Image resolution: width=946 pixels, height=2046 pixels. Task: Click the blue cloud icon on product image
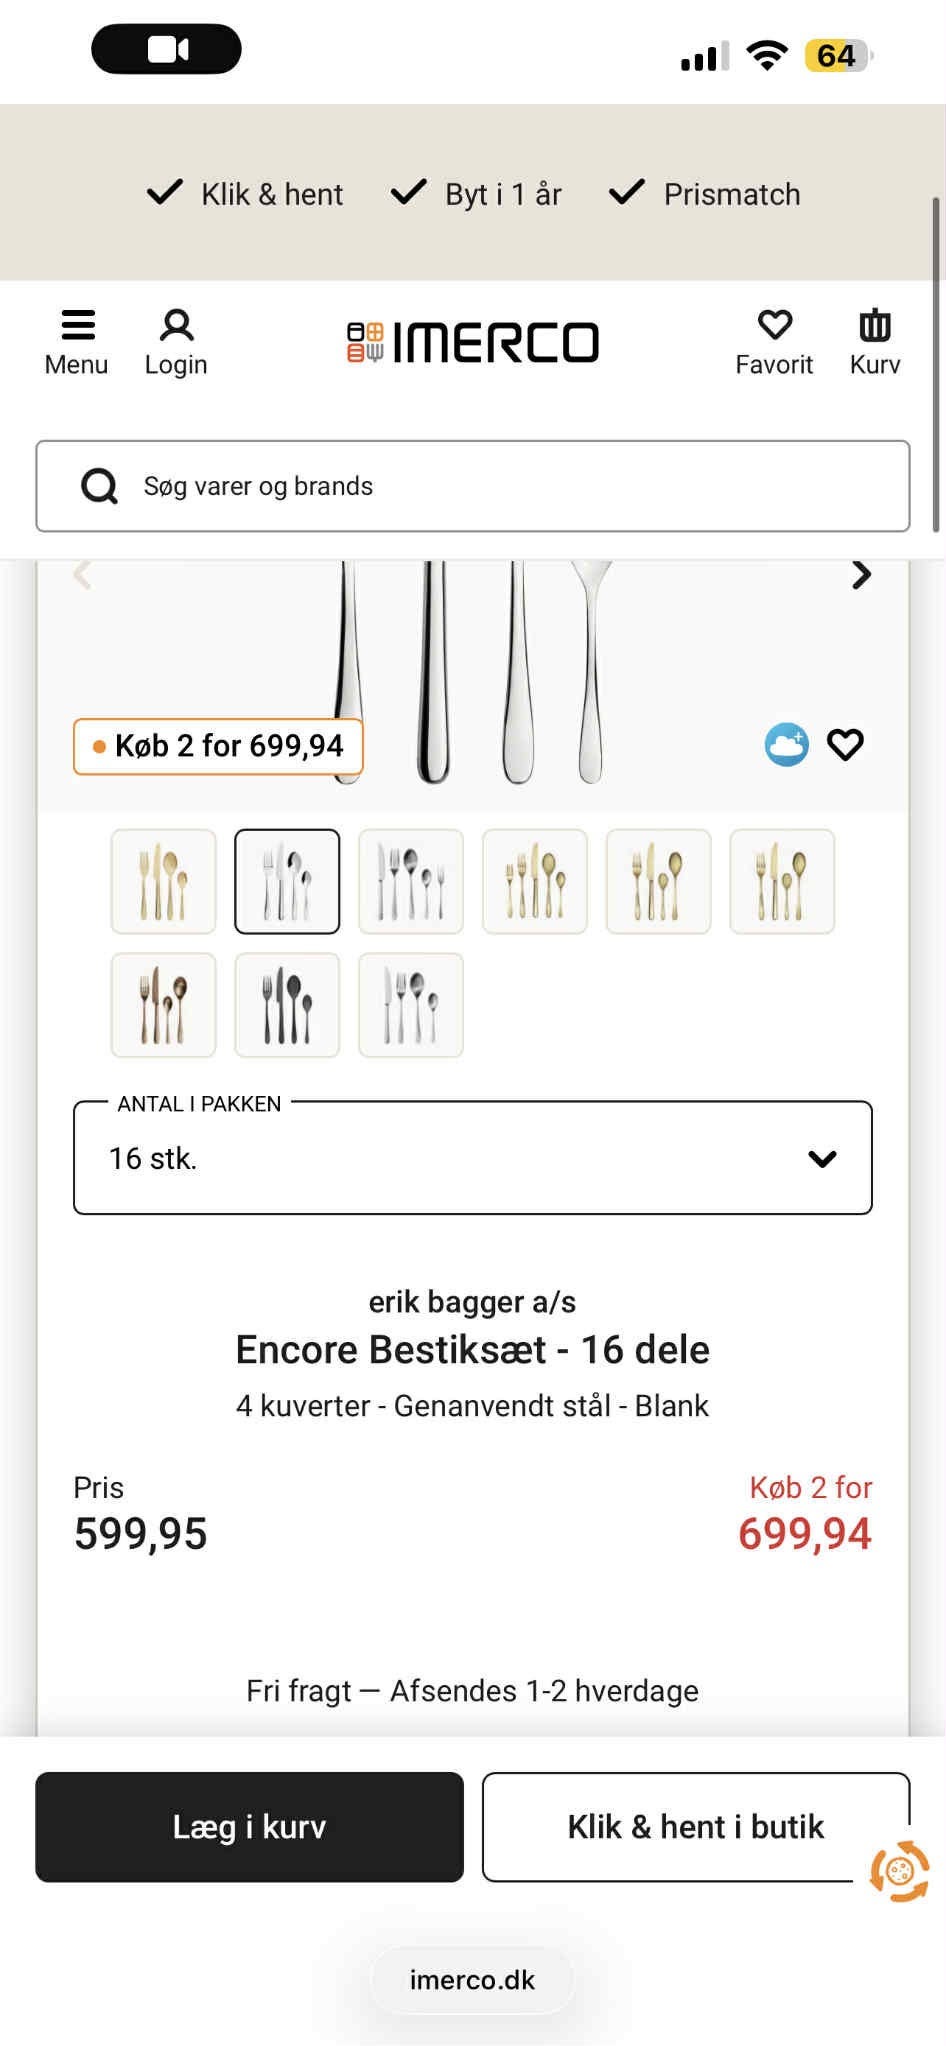pos(787,745)
